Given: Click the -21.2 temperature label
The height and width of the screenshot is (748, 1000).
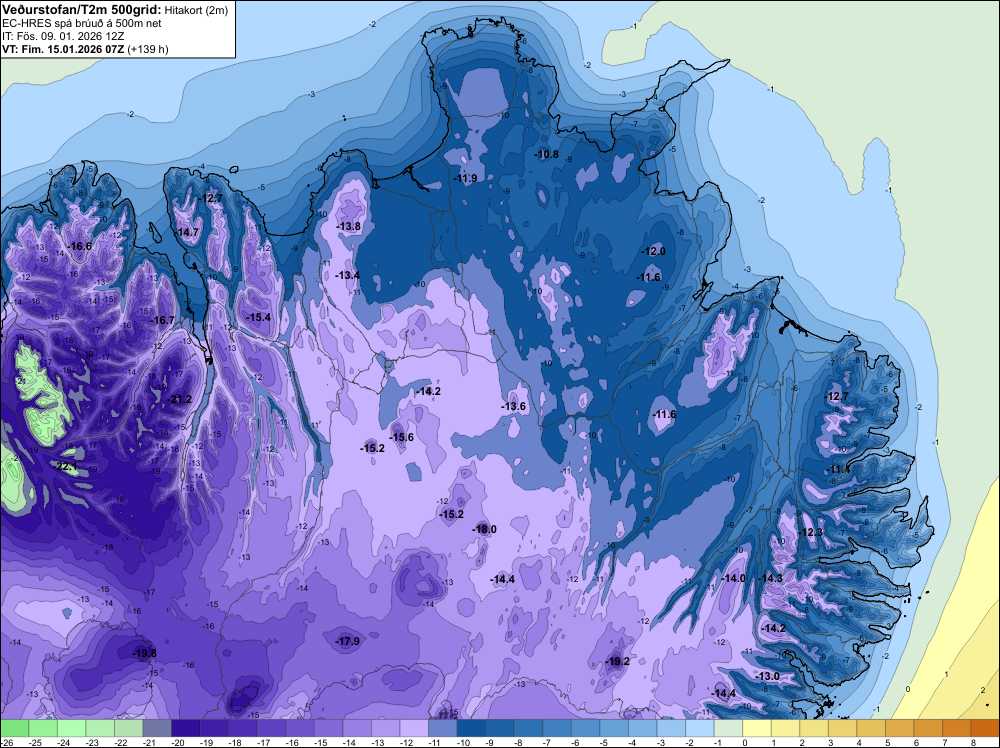Looking at the screenshot, I should point(180,399).
